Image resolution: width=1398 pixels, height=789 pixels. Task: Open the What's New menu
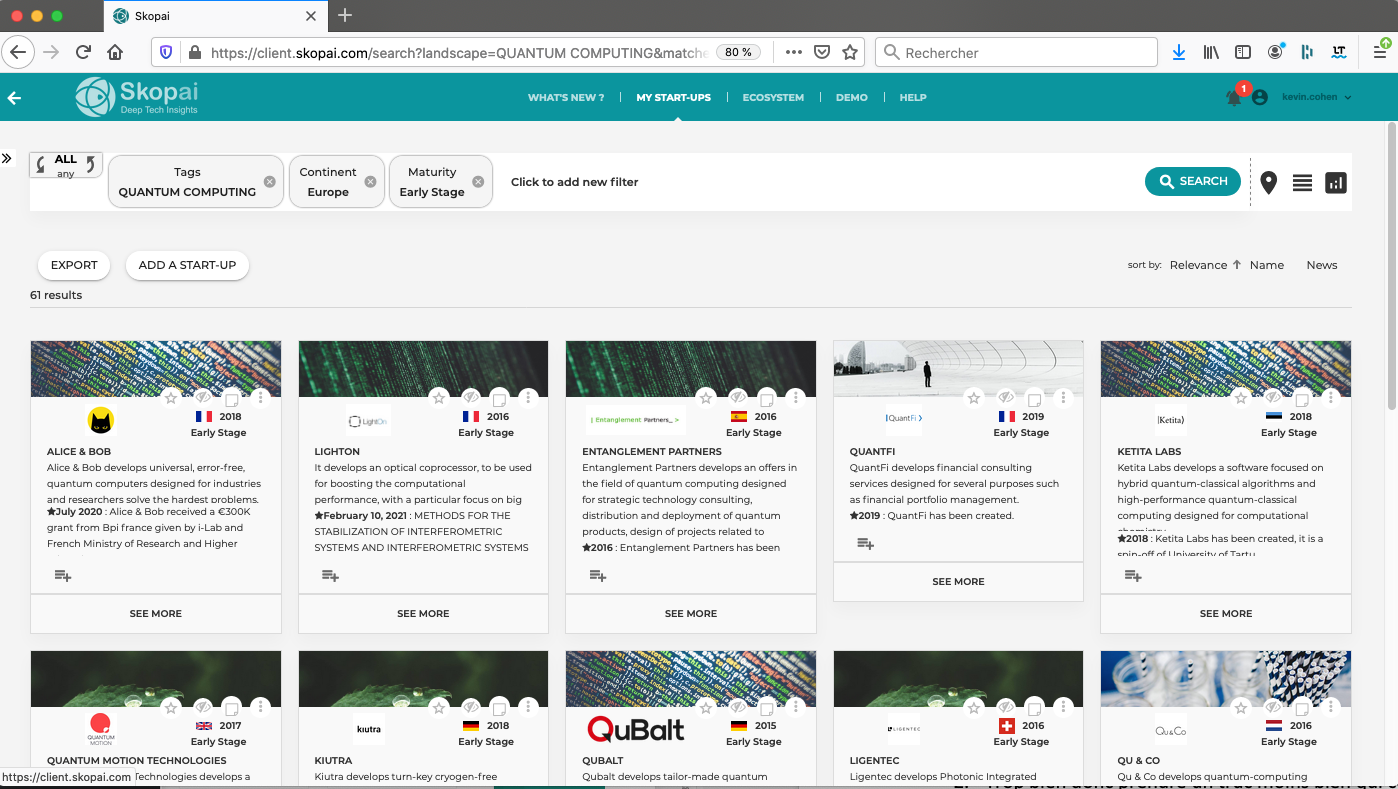click(566, 97)
